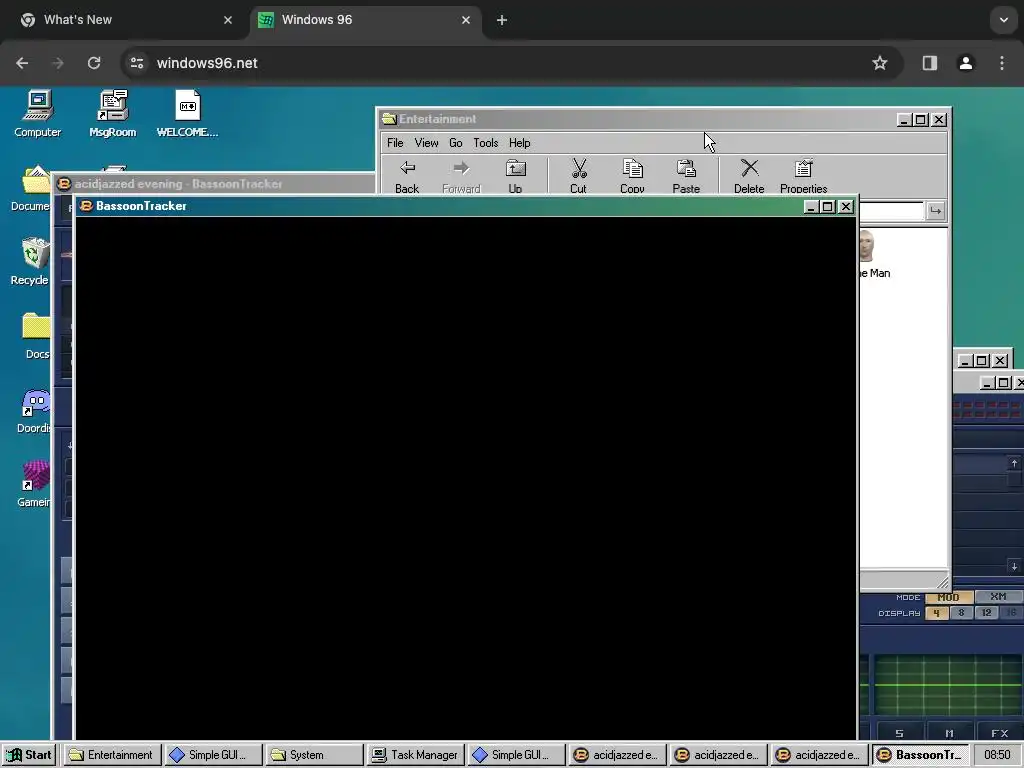
Task: Open the Computer desktop icon
Action: point(37,114)
